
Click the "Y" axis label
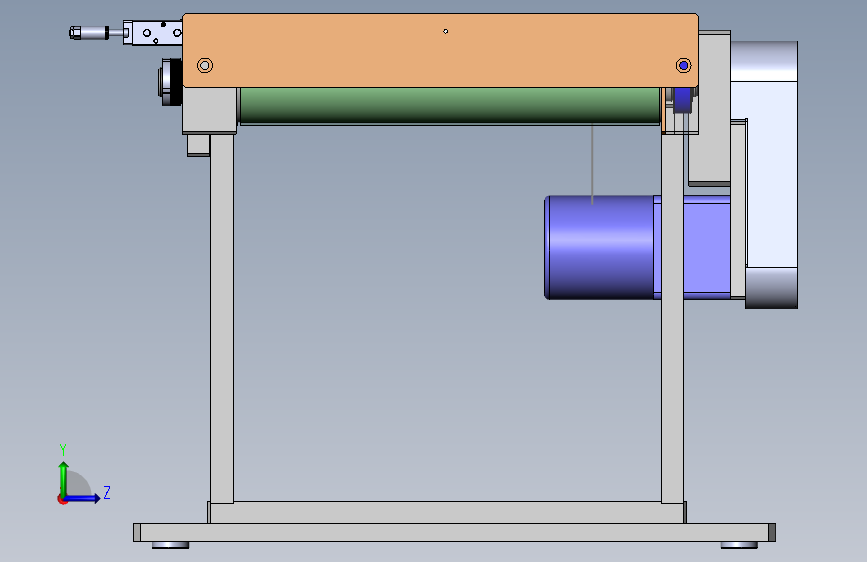pyautogui.click(x=63, y=449)
